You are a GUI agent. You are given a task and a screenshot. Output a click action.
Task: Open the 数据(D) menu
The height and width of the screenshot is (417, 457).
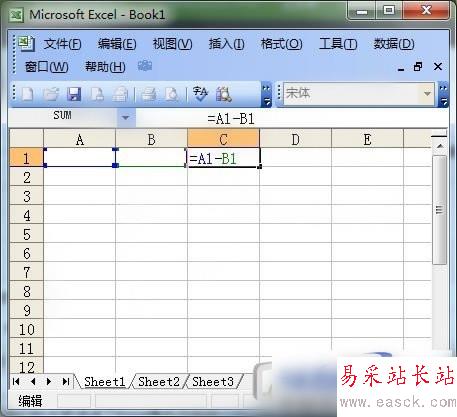pos(394,44)
